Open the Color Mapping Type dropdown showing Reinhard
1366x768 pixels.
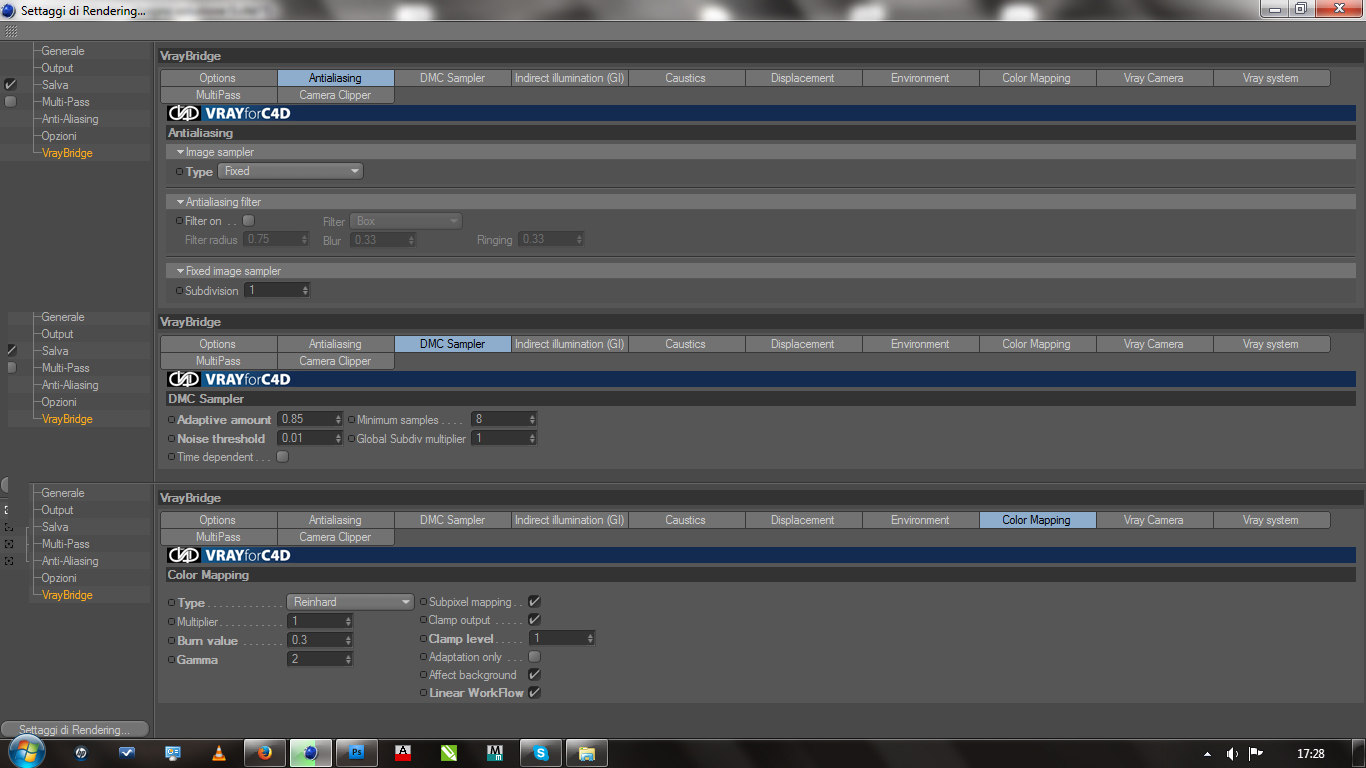coord(350,602)
